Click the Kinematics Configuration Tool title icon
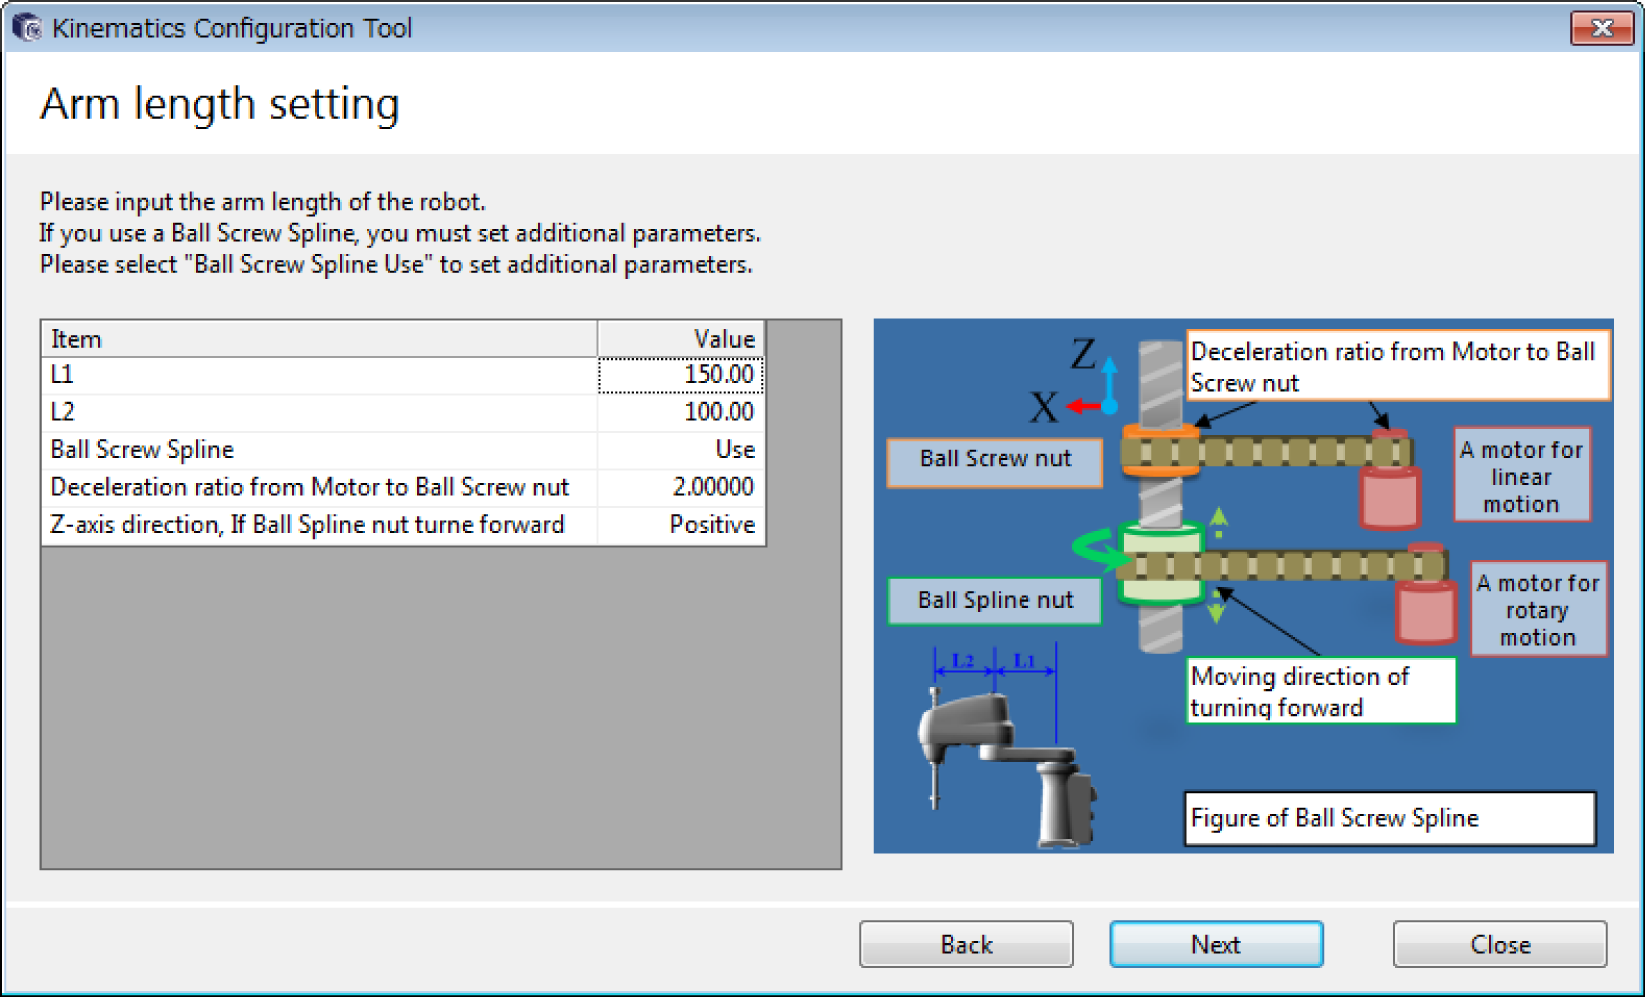 pos(27,28)
